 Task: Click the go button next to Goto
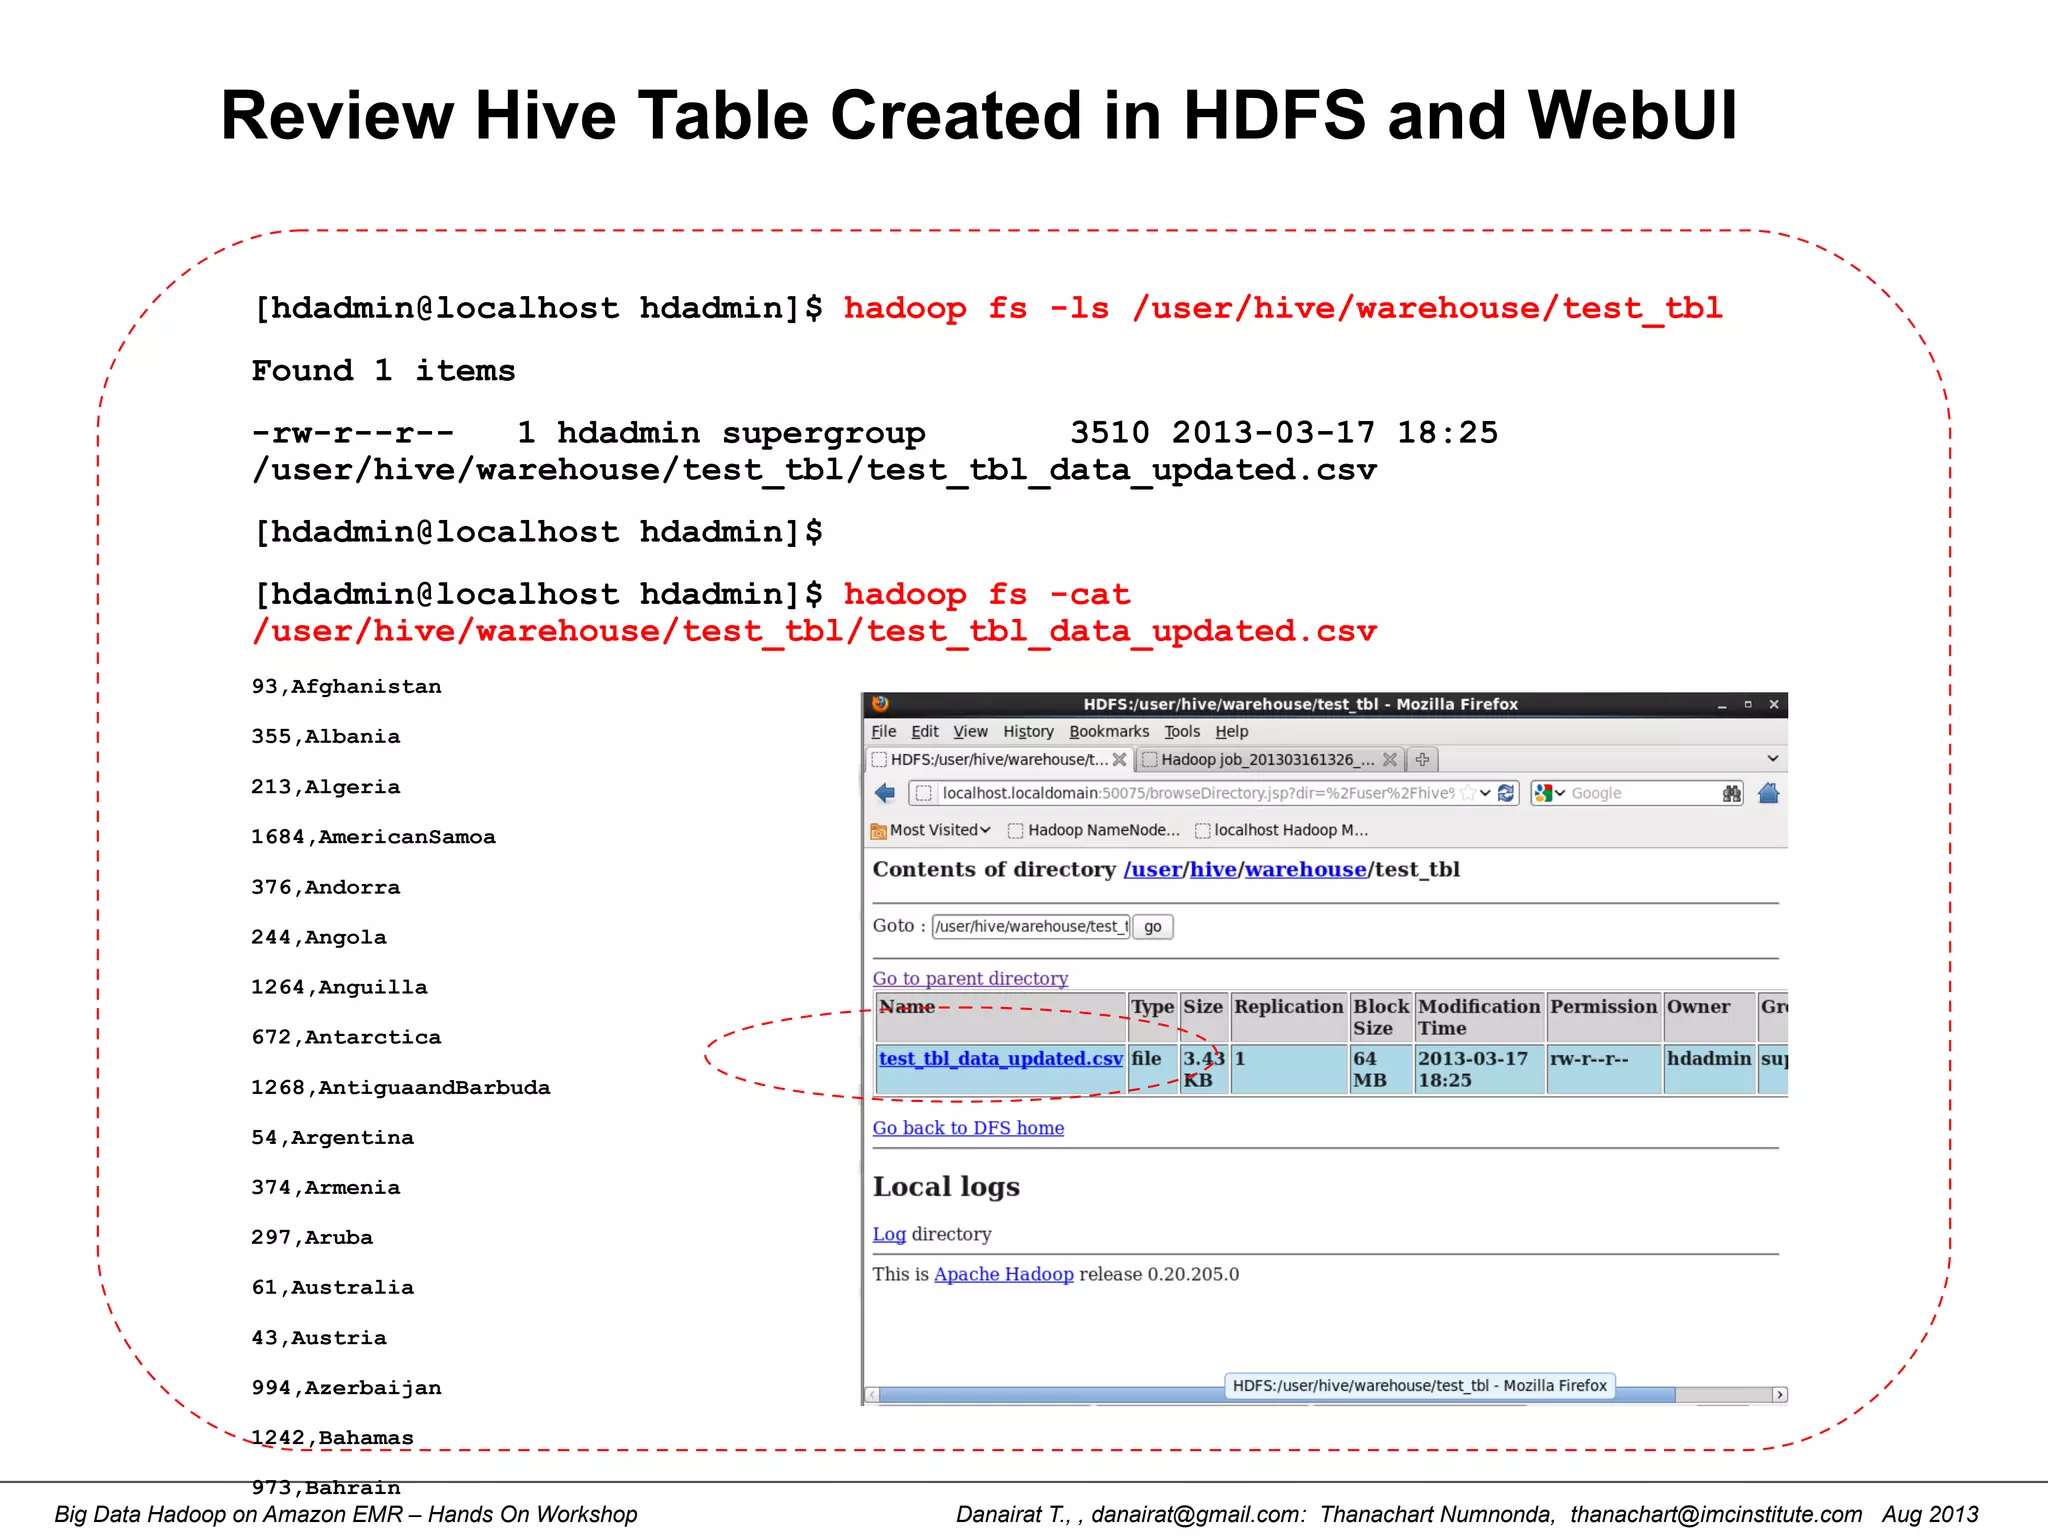(x=1152, y=926)
